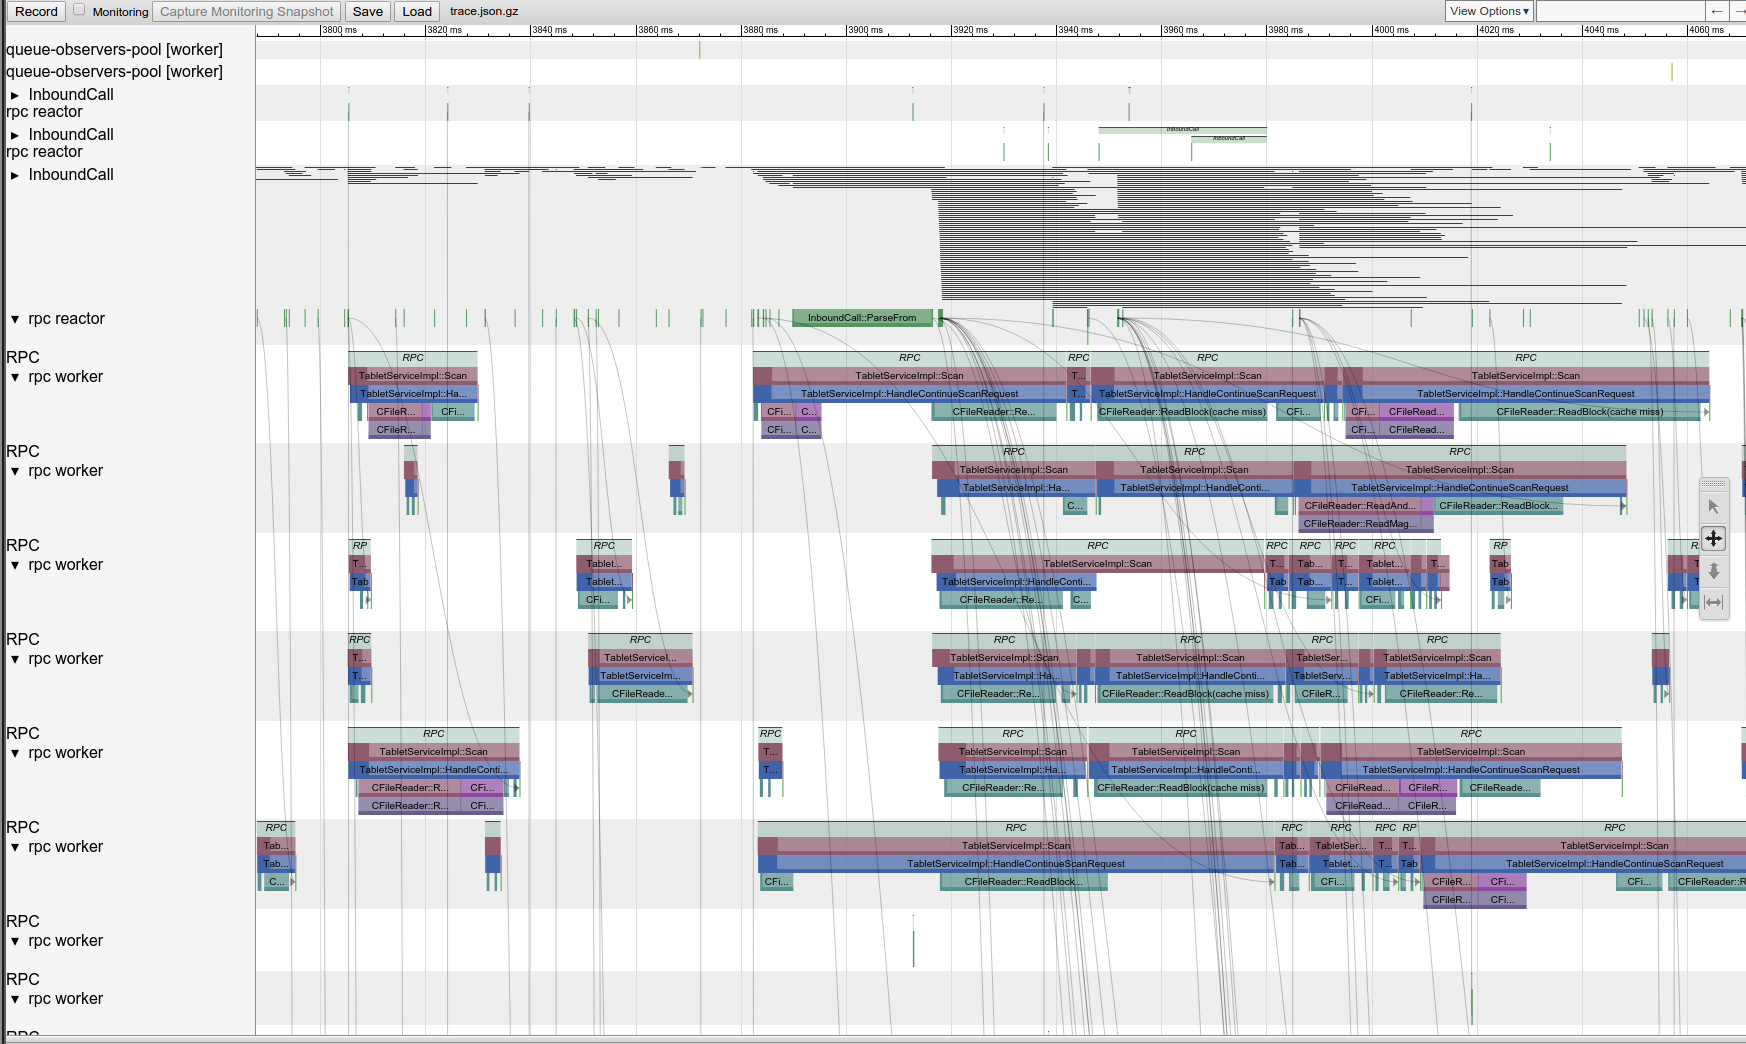This screenshot has width=1746, height=1044.
Task: Focus the search input field next to View Options
Action: (x=1620, y=11)
